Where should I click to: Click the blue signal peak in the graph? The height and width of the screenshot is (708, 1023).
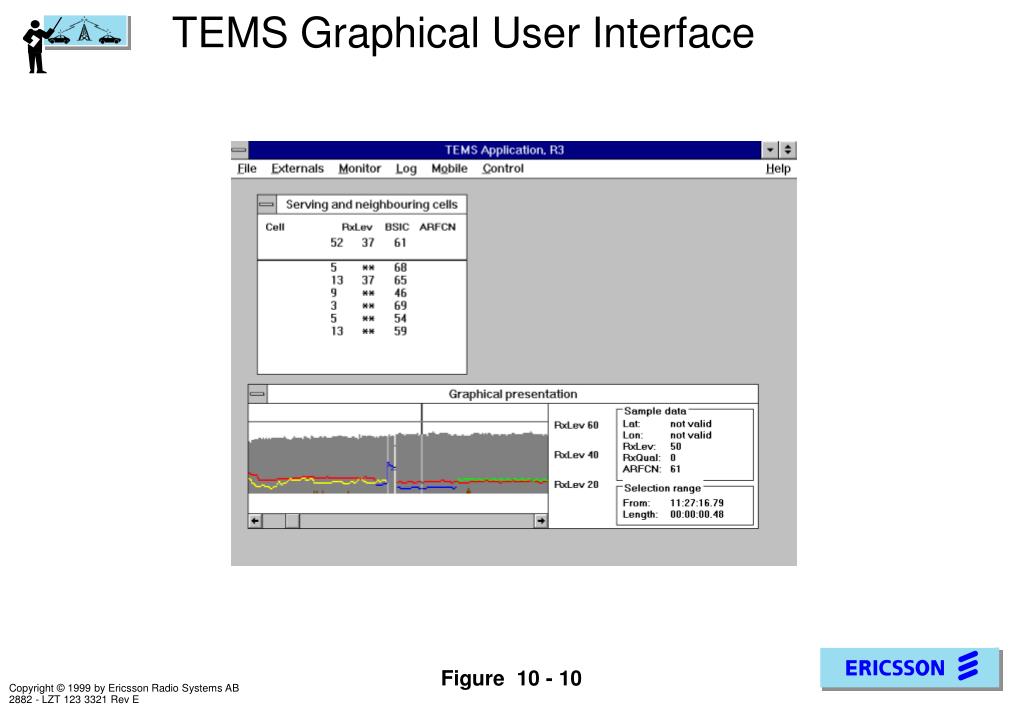pos(389,466)
